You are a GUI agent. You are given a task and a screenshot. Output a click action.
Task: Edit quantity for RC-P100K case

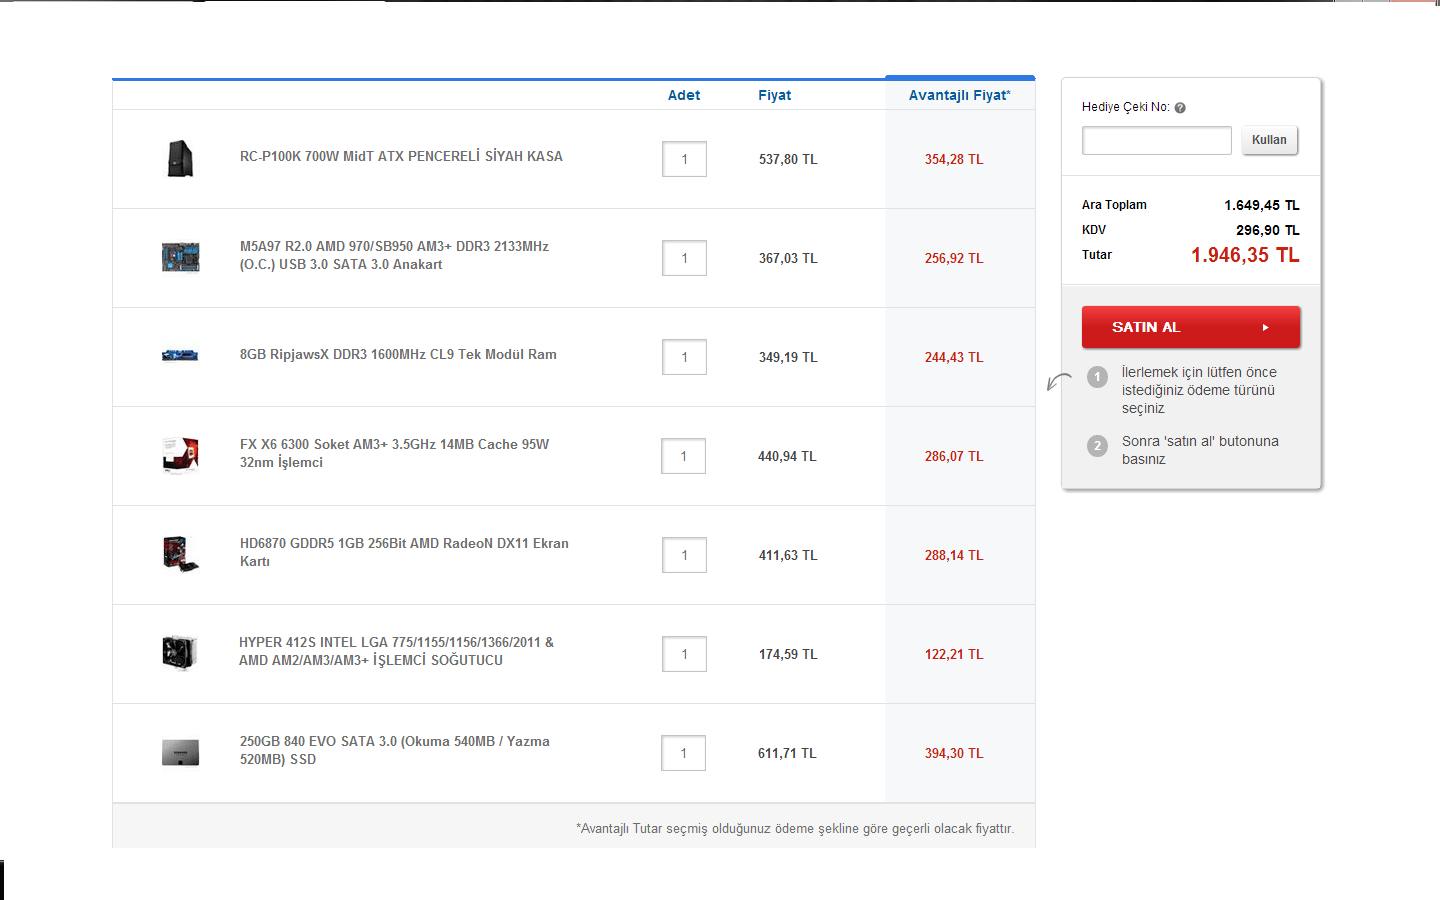pos(684,159)
